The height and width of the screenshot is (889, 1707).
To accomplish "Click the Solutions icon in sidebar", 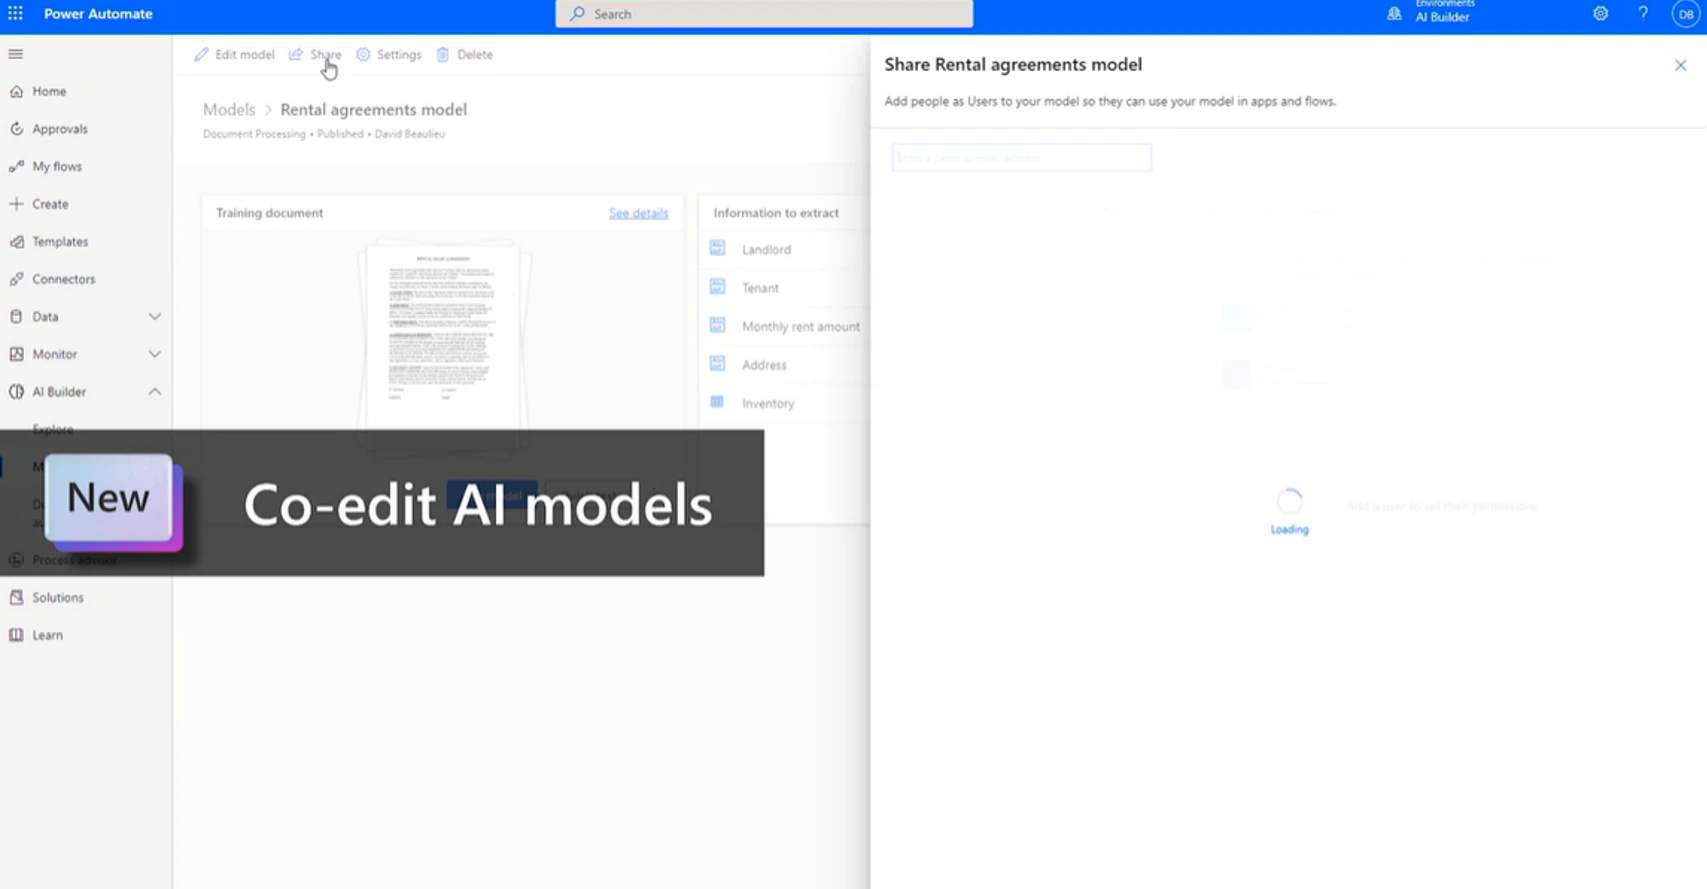I will pos(16,598).
